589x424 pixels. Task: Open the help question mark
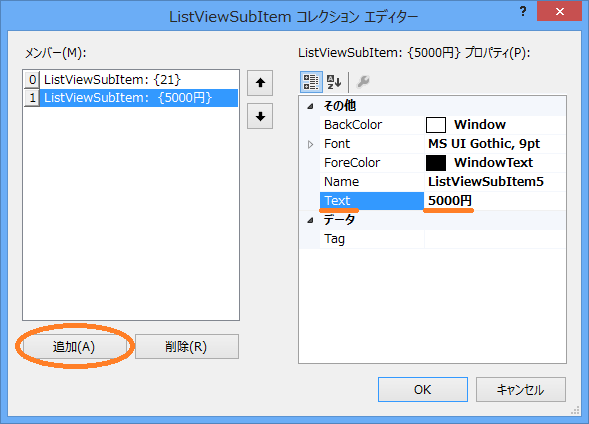523,12
